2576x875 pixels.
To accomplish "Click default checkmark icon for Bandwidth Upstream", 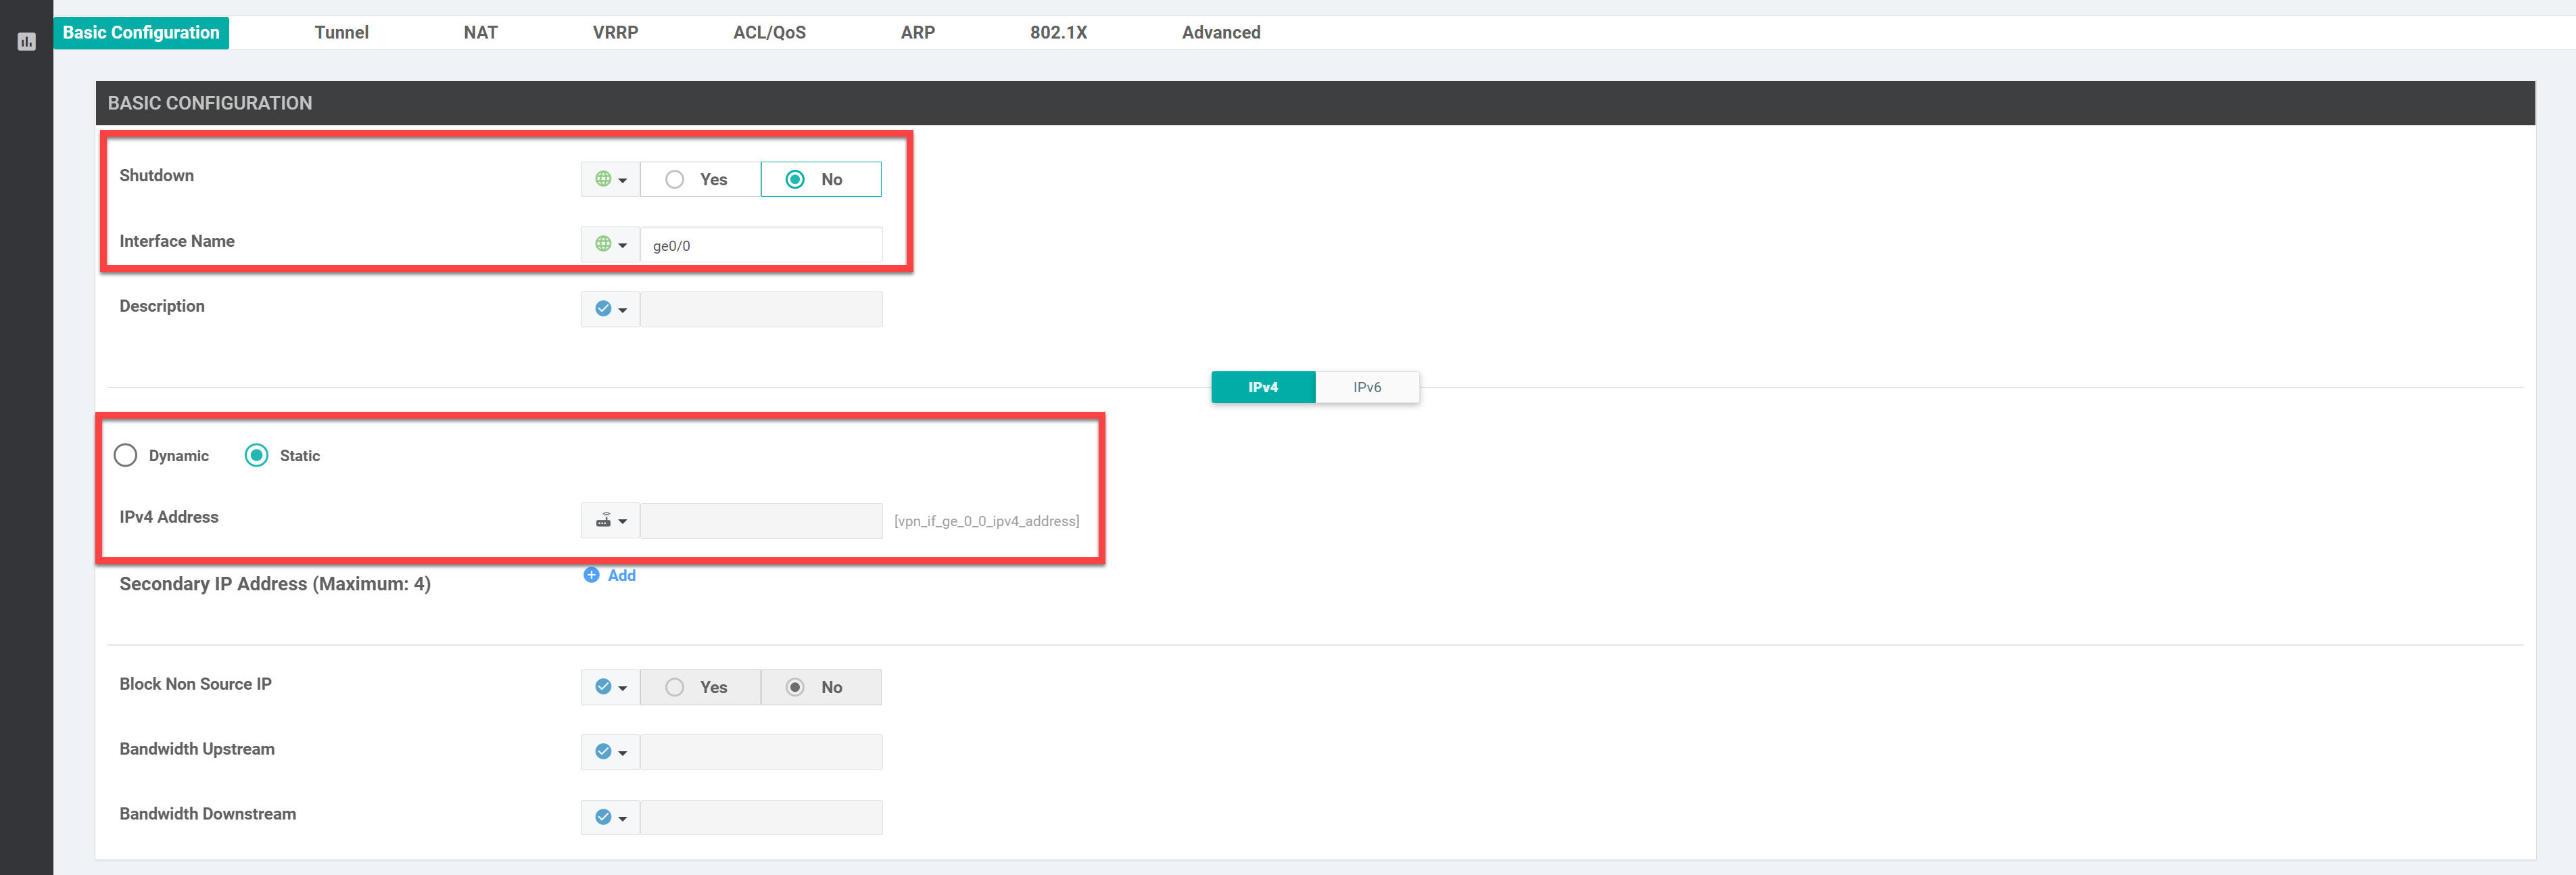I will (603, 752).
